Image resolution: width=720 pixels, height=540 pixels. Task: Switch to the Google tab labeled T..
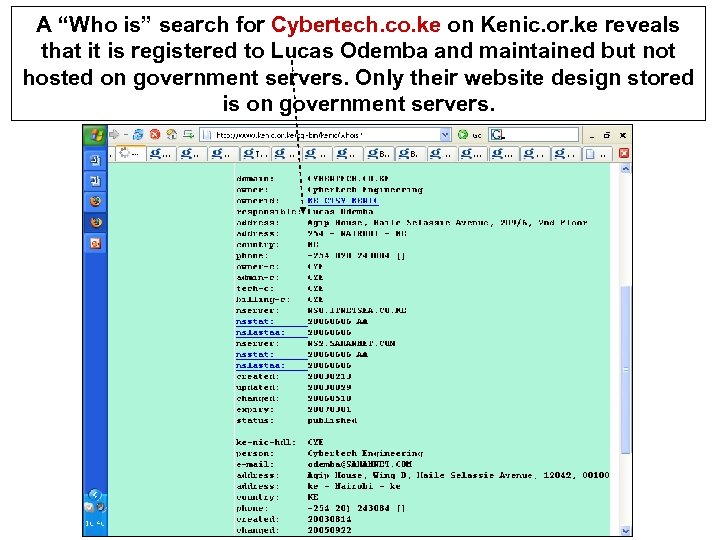(255, 154)
